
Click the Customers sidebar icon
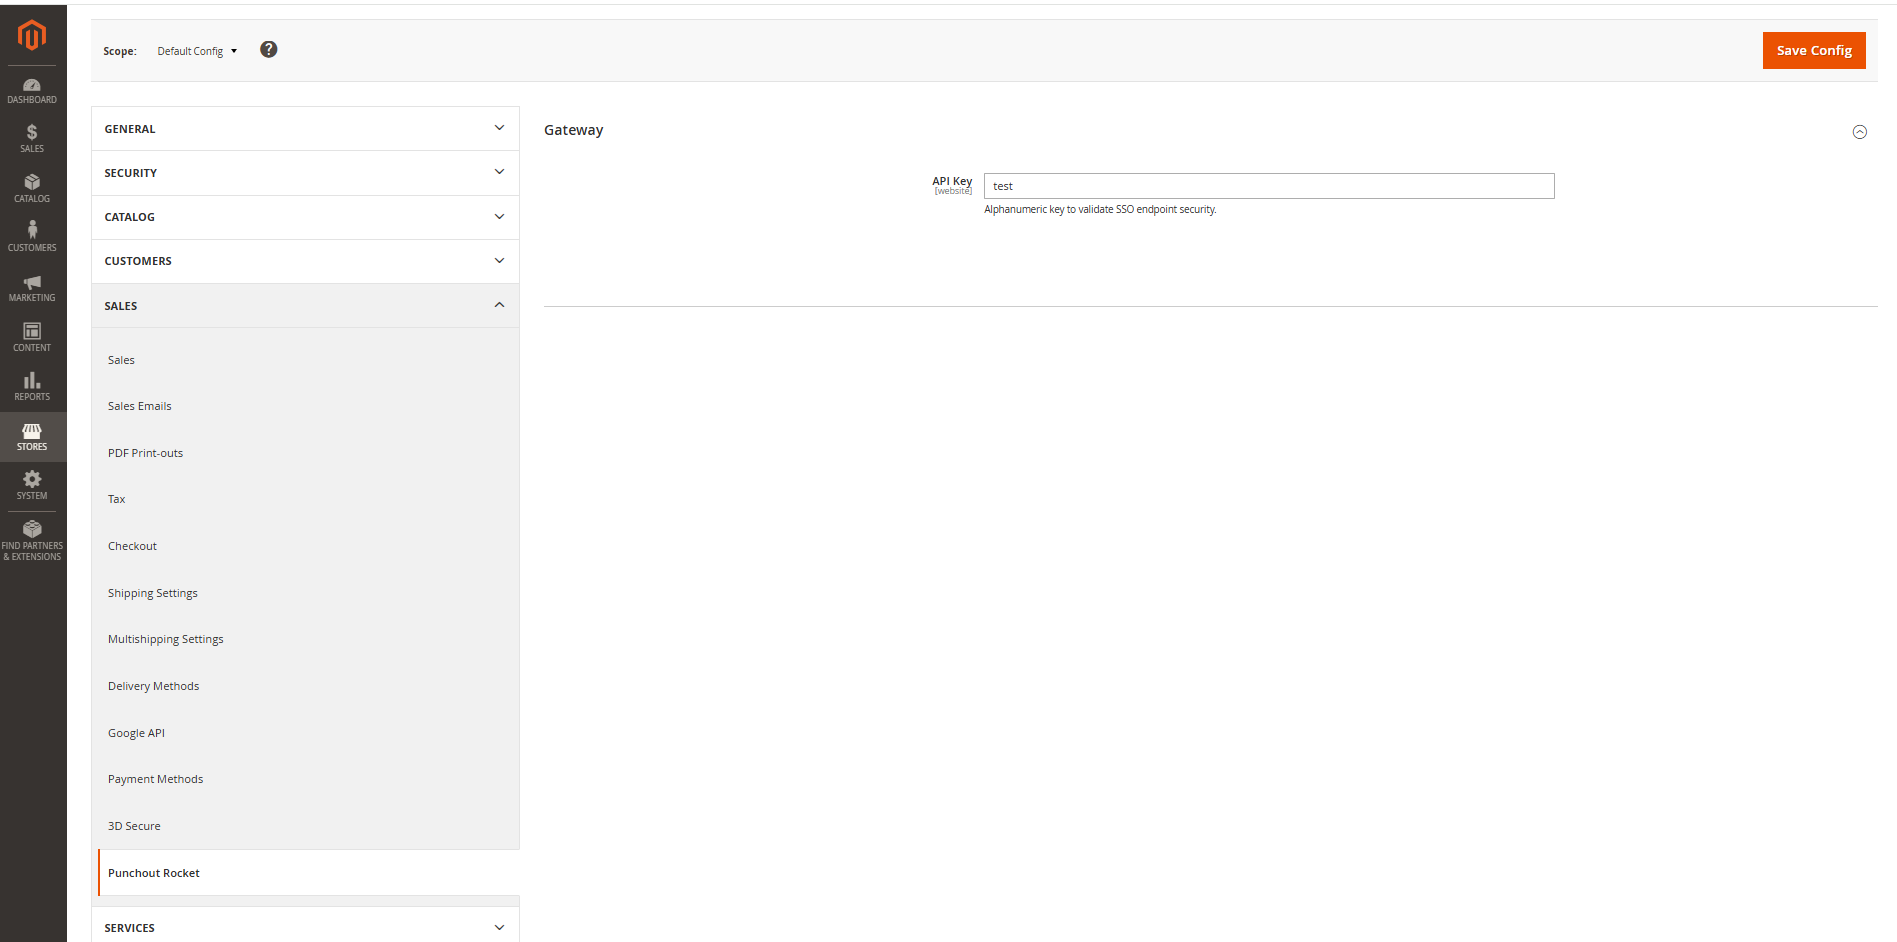[x=32, y=237]
